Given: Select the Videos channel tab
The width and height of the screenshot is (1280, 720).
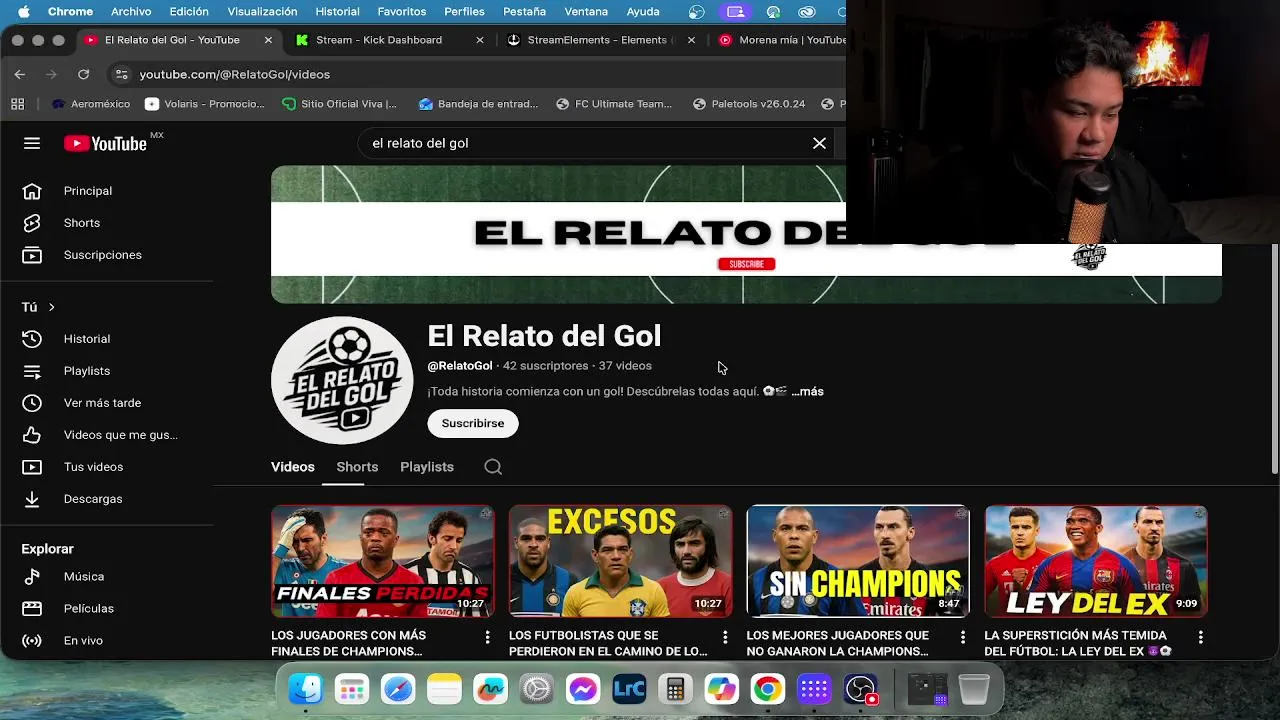Looking at the screenshot, I should 293,467.
